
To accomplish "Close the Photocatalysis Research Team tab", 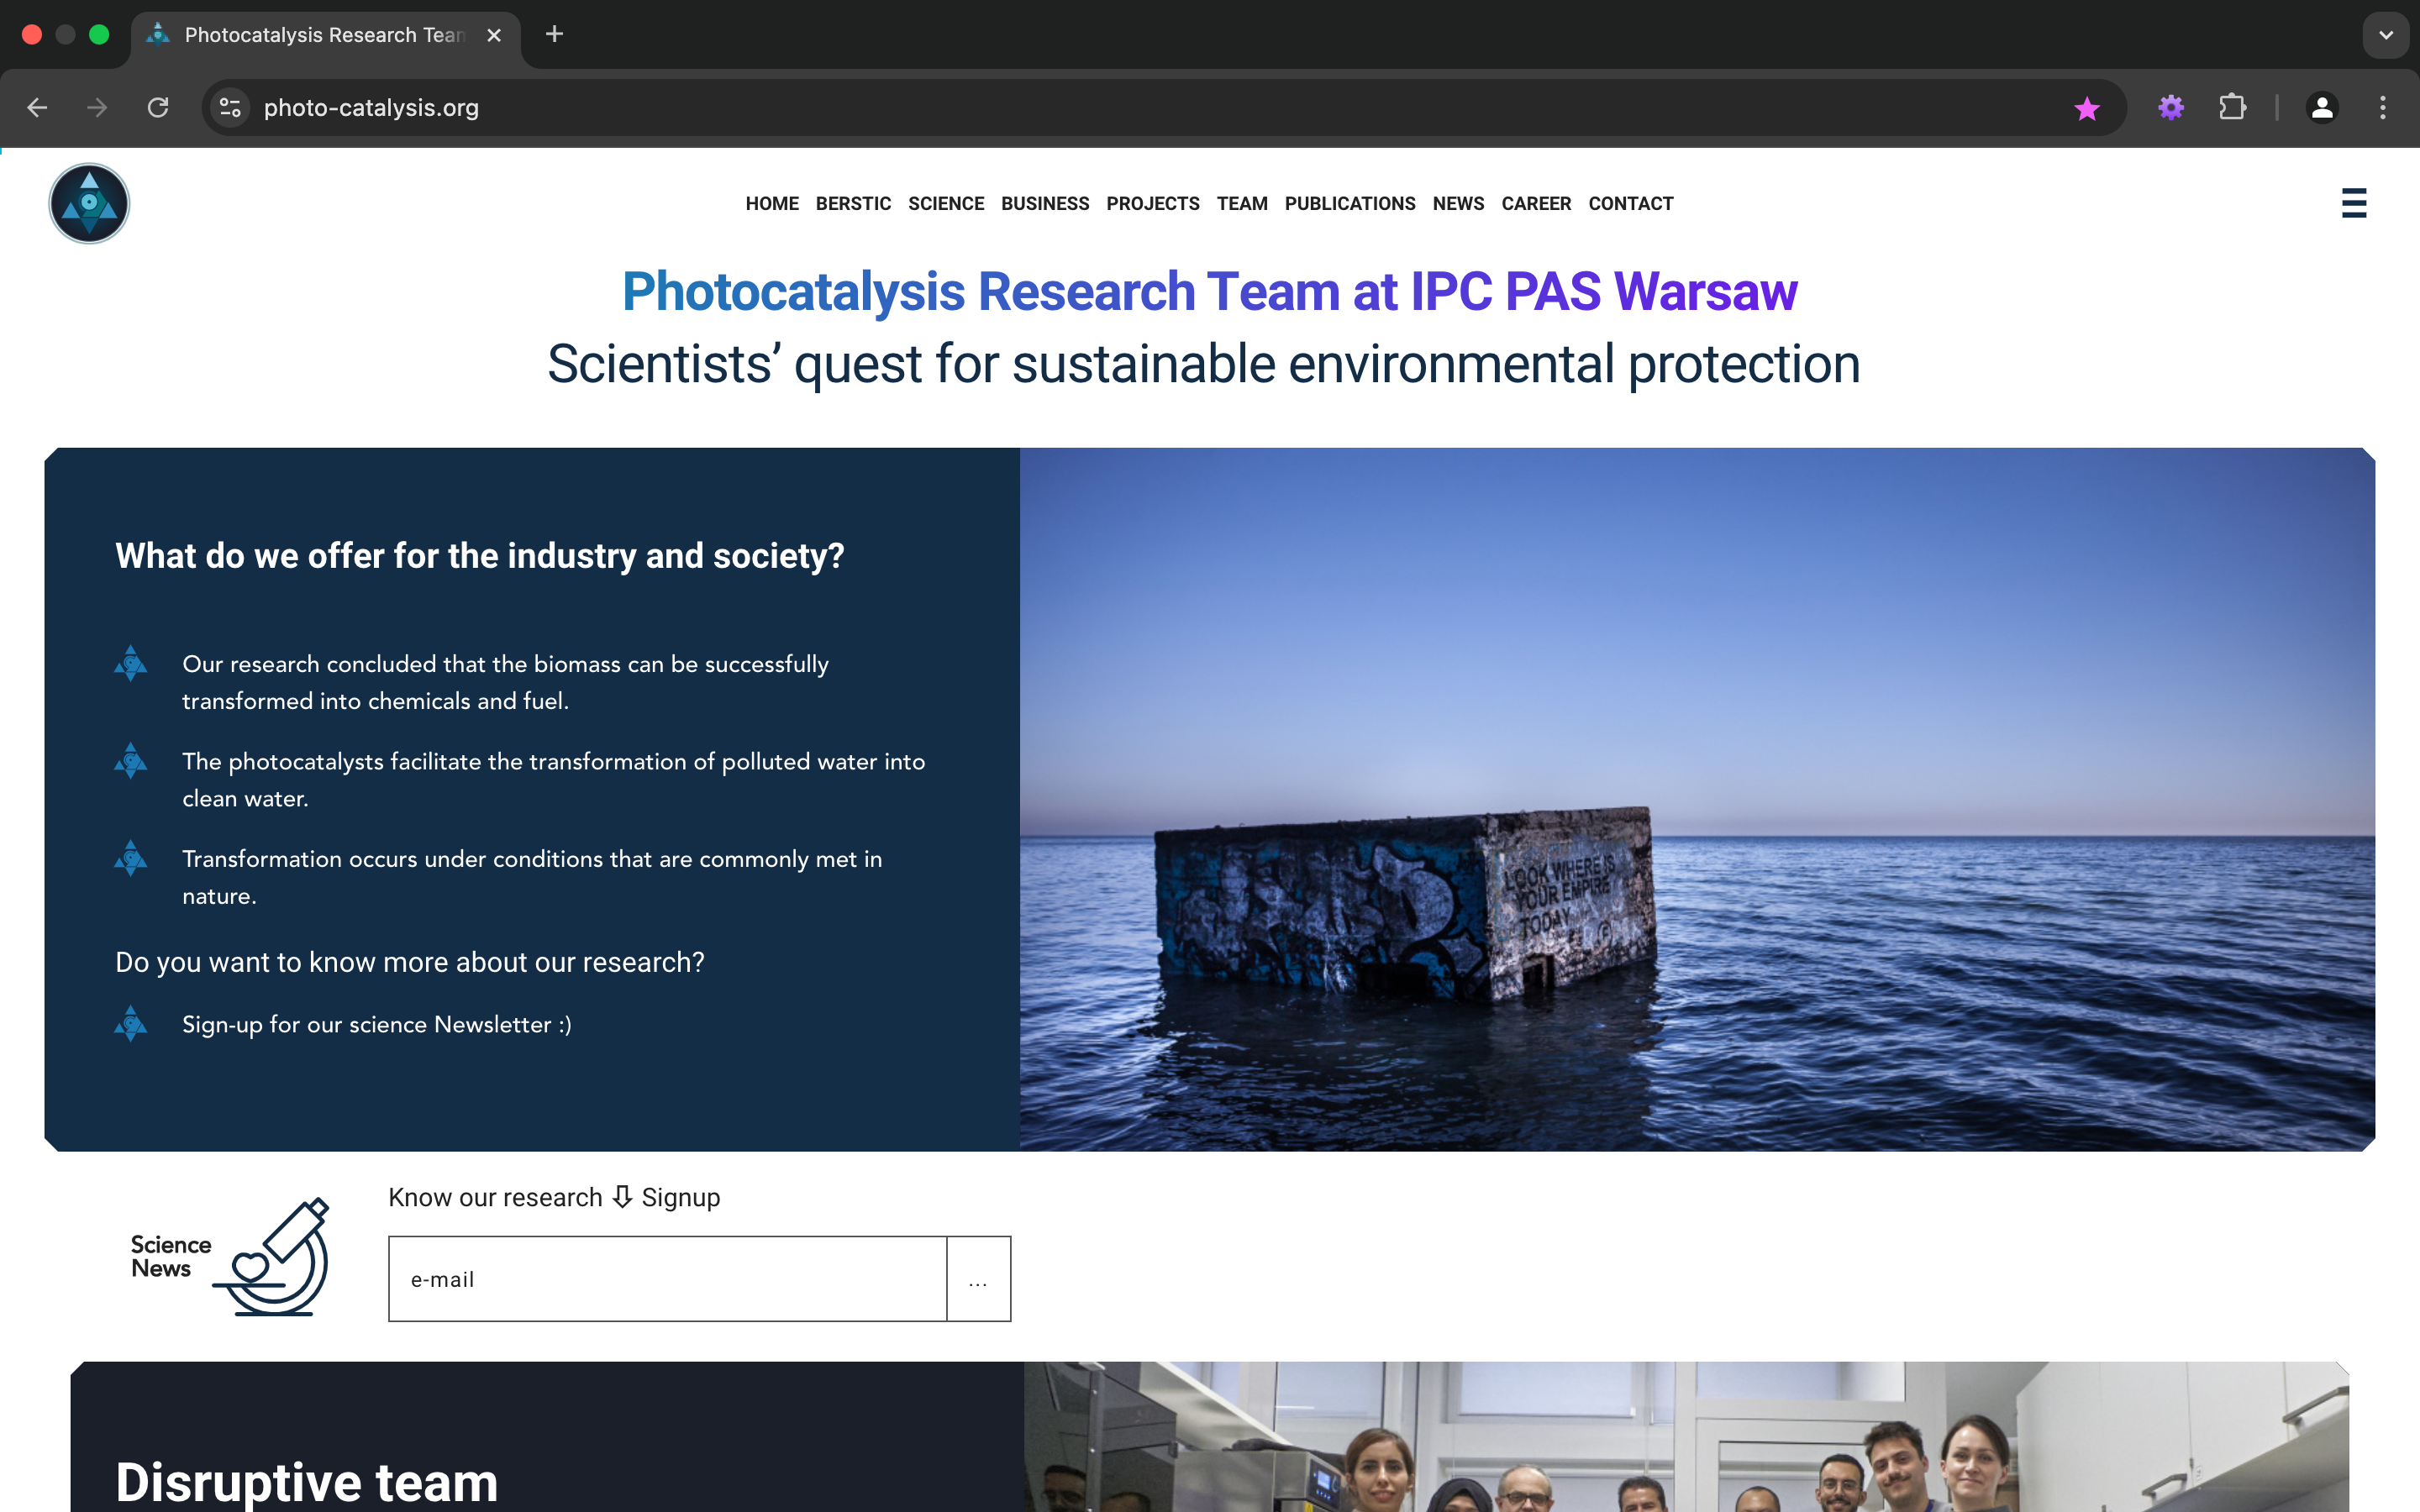I will [494, 35].
